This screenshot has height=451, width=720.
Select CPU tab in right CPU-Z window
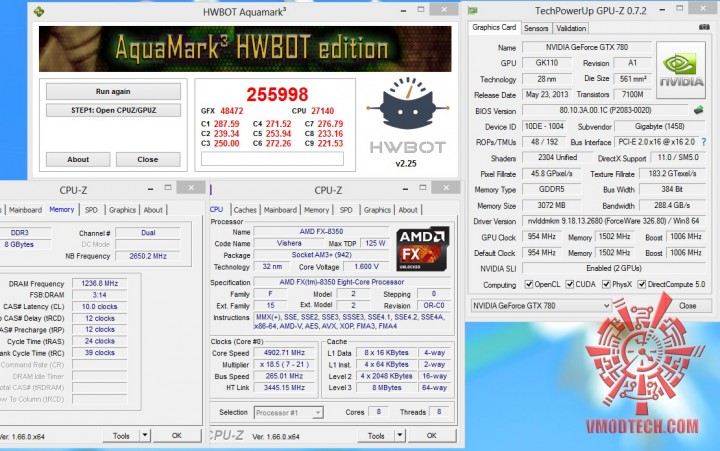(216, 209)
